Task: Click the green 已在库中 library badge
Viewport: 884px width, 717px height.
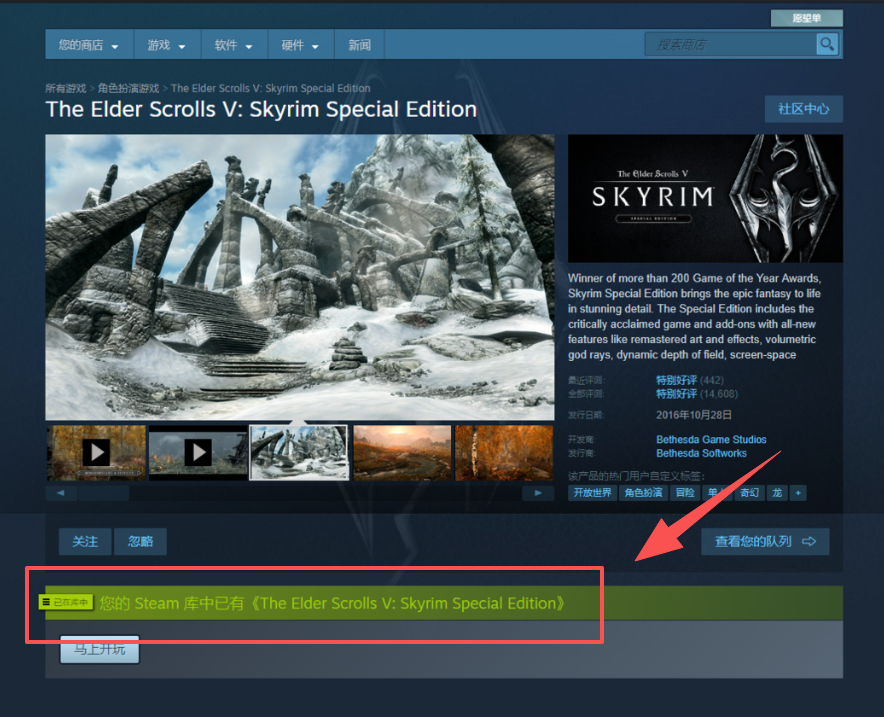Action: click(x=66, y=602)
